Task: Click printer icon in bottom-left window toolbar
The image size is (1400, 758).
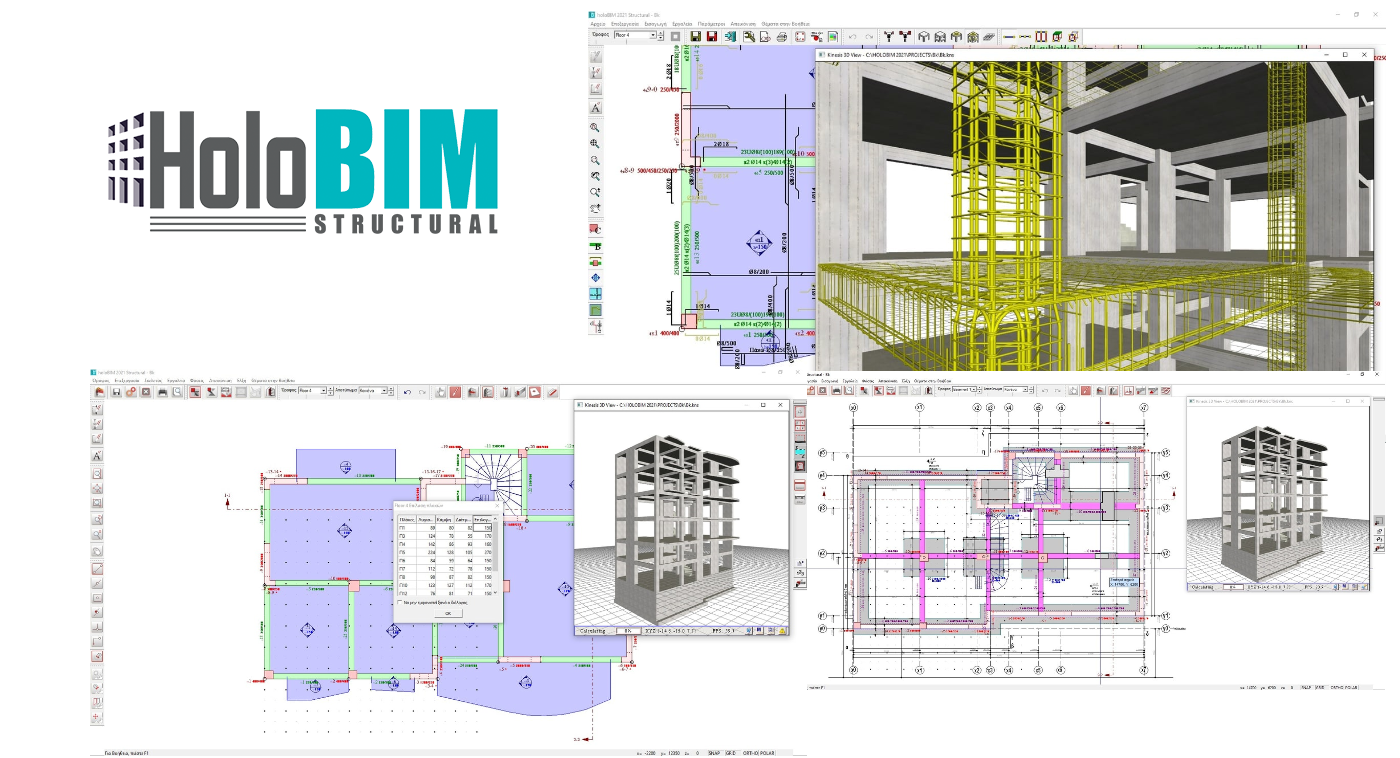Action: coord(162,392)
